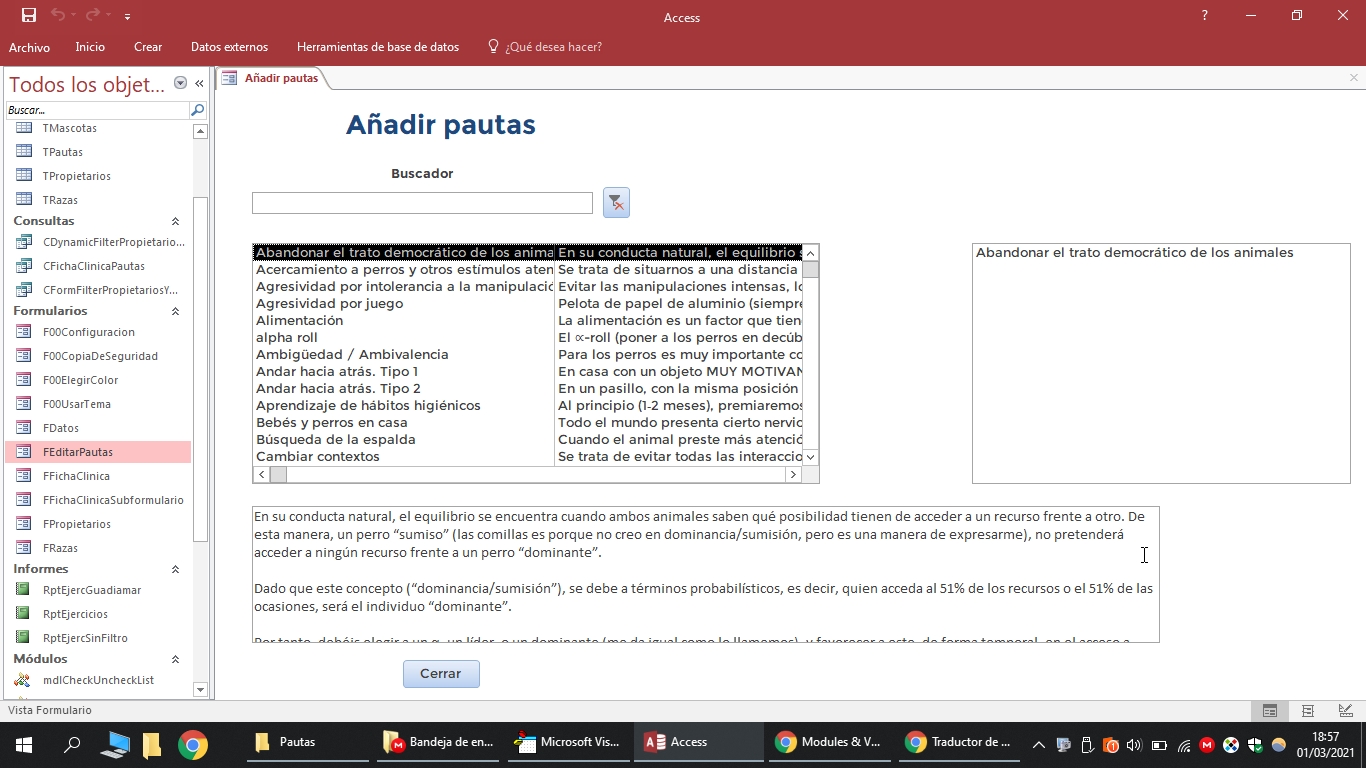Image resolution: width=1366 pixels, height=768 pixels.
Task: Select the Añadir pautas document tab
Action: tap(272, 78)
